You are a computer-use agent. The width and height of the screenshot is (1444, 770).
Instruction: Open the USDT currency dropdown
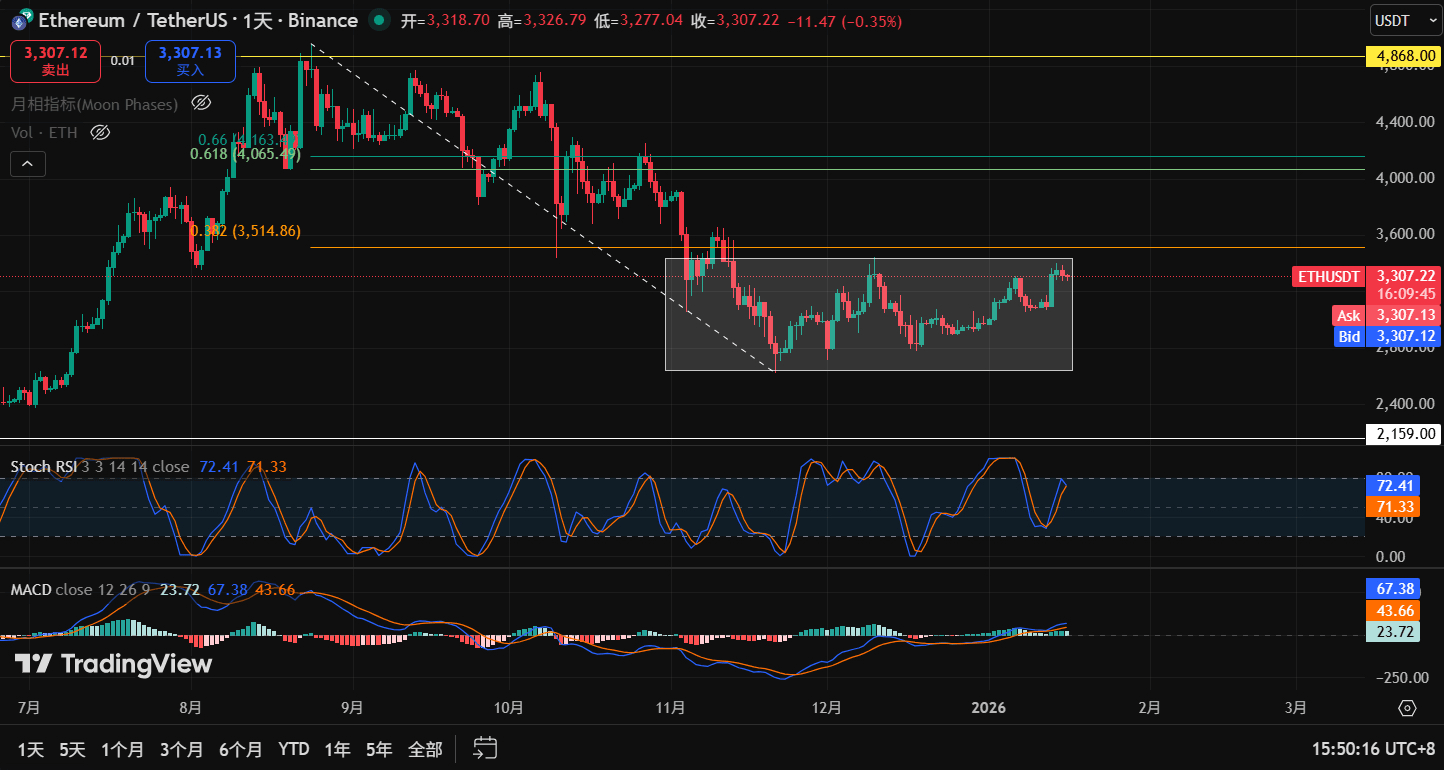1405,20
